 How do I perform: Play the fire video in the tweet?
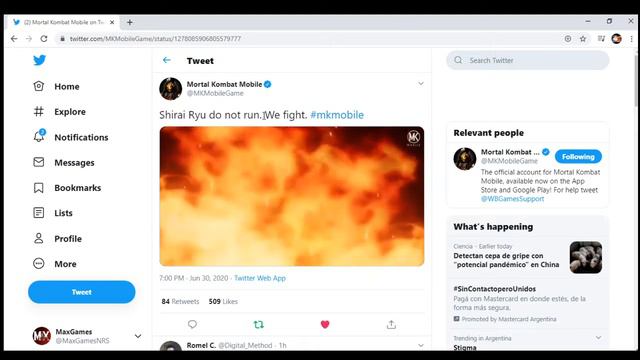click(292, 196)
